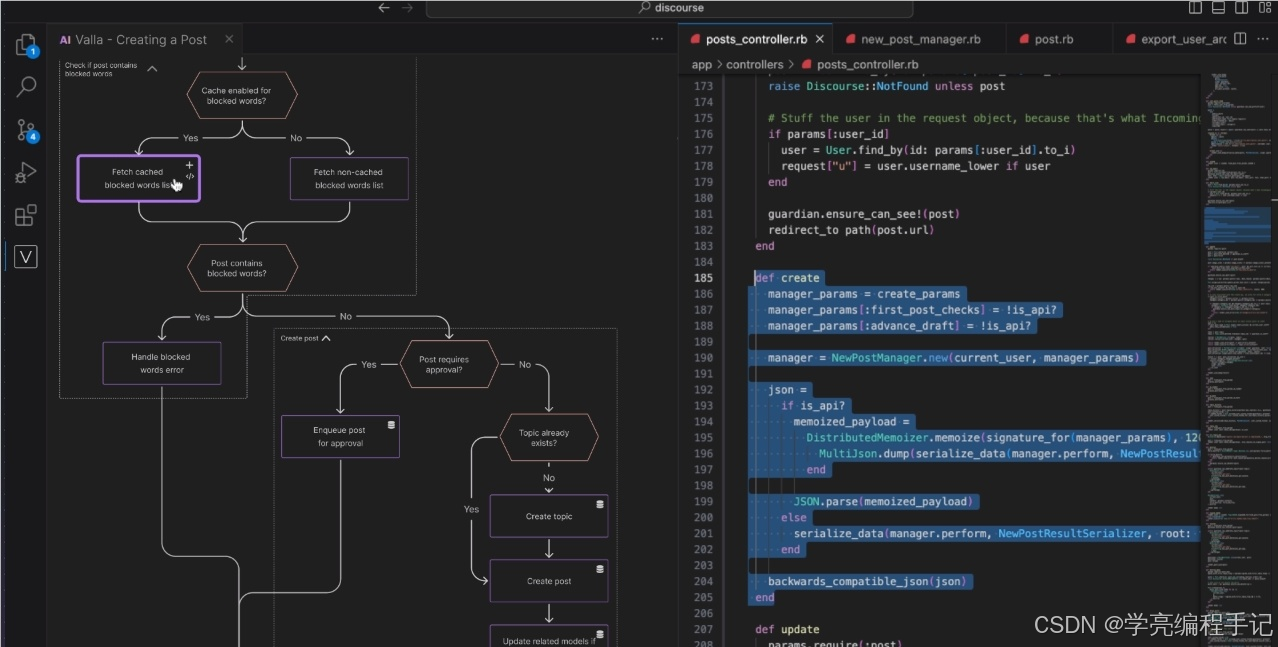Collapse the 'Create post' group chevron
The height and width of the screenshot is (647, 1278).
(x=326, y=338)
